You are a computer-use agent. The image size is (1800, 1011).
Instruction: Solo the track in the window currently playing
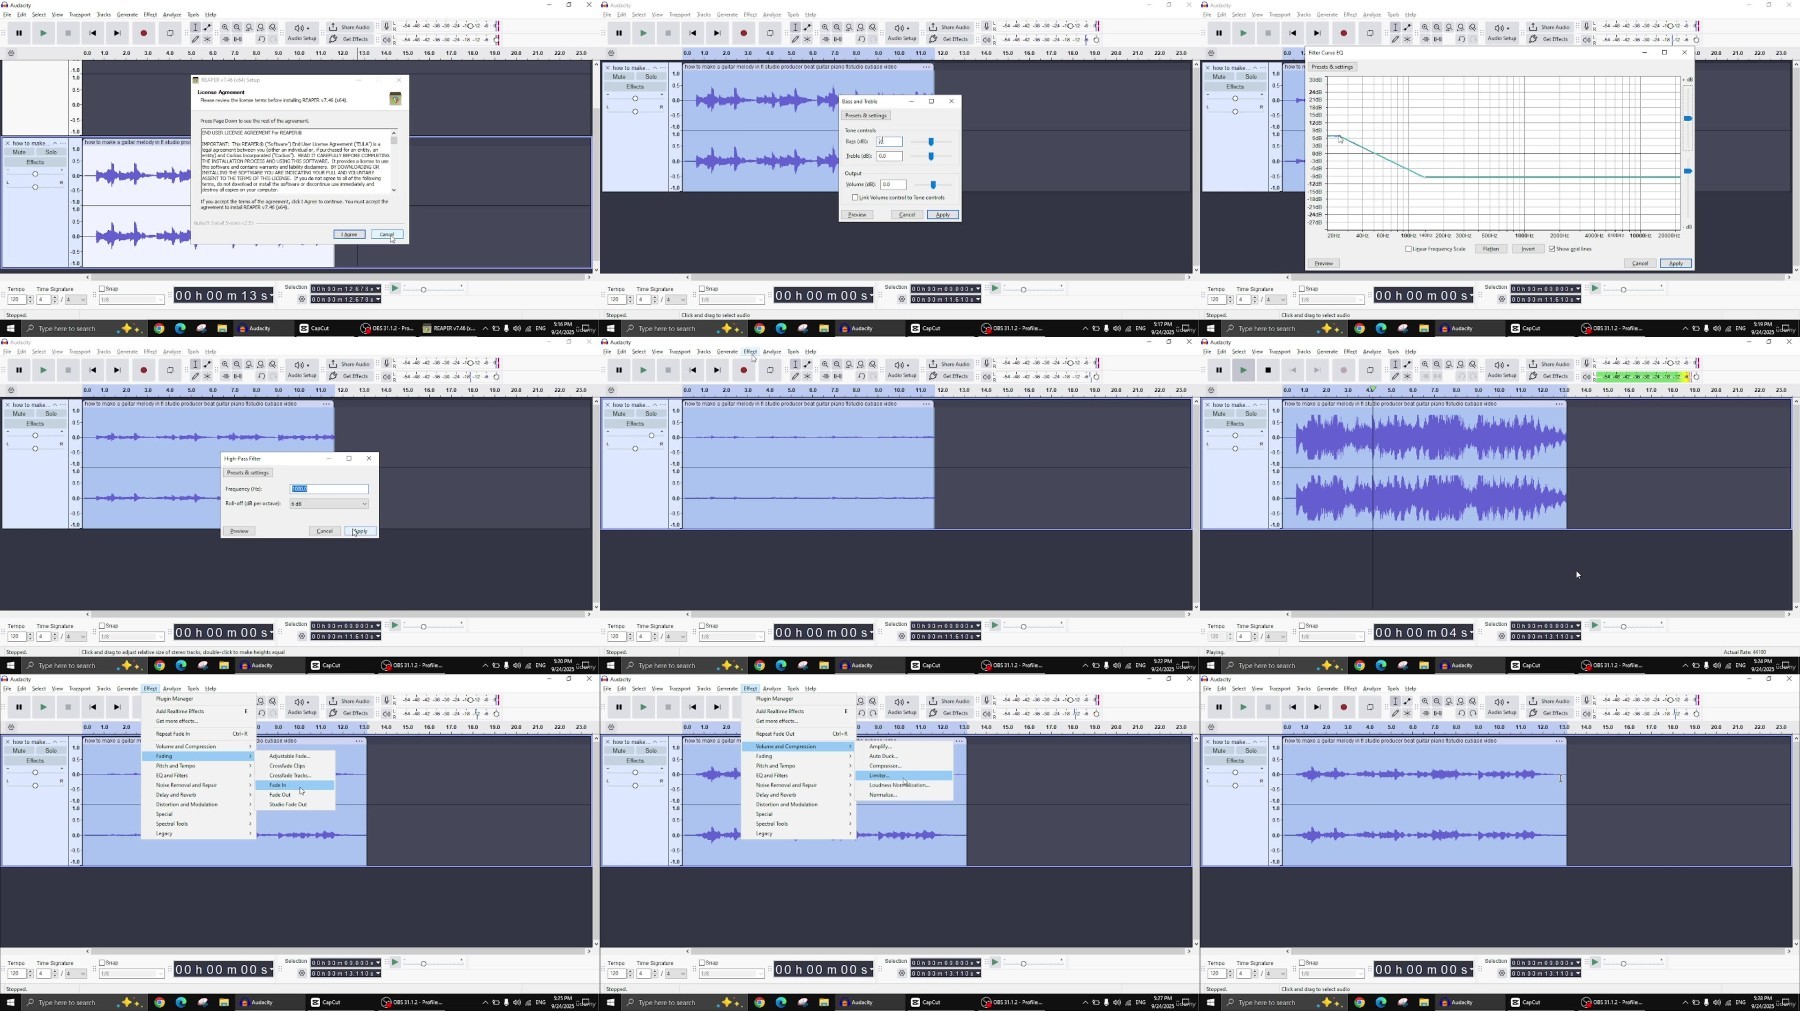[x=1251, y=413]
